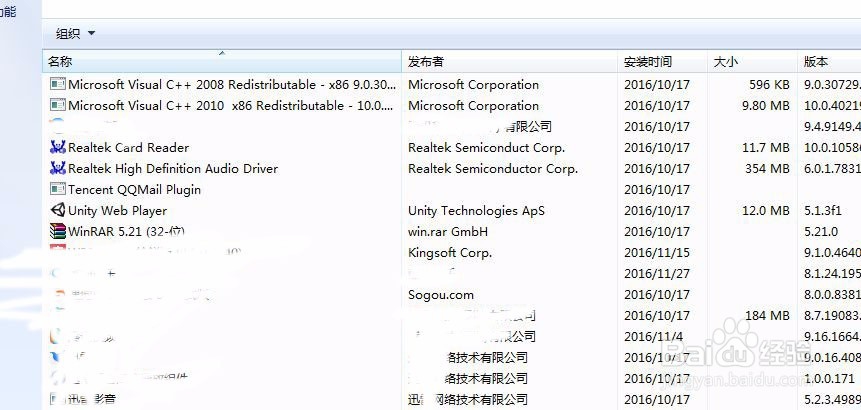Screen dimensions: 861x410
Task: Click the 2016/10/17 date in the Unity Web Player row
Action: (657, 211)
